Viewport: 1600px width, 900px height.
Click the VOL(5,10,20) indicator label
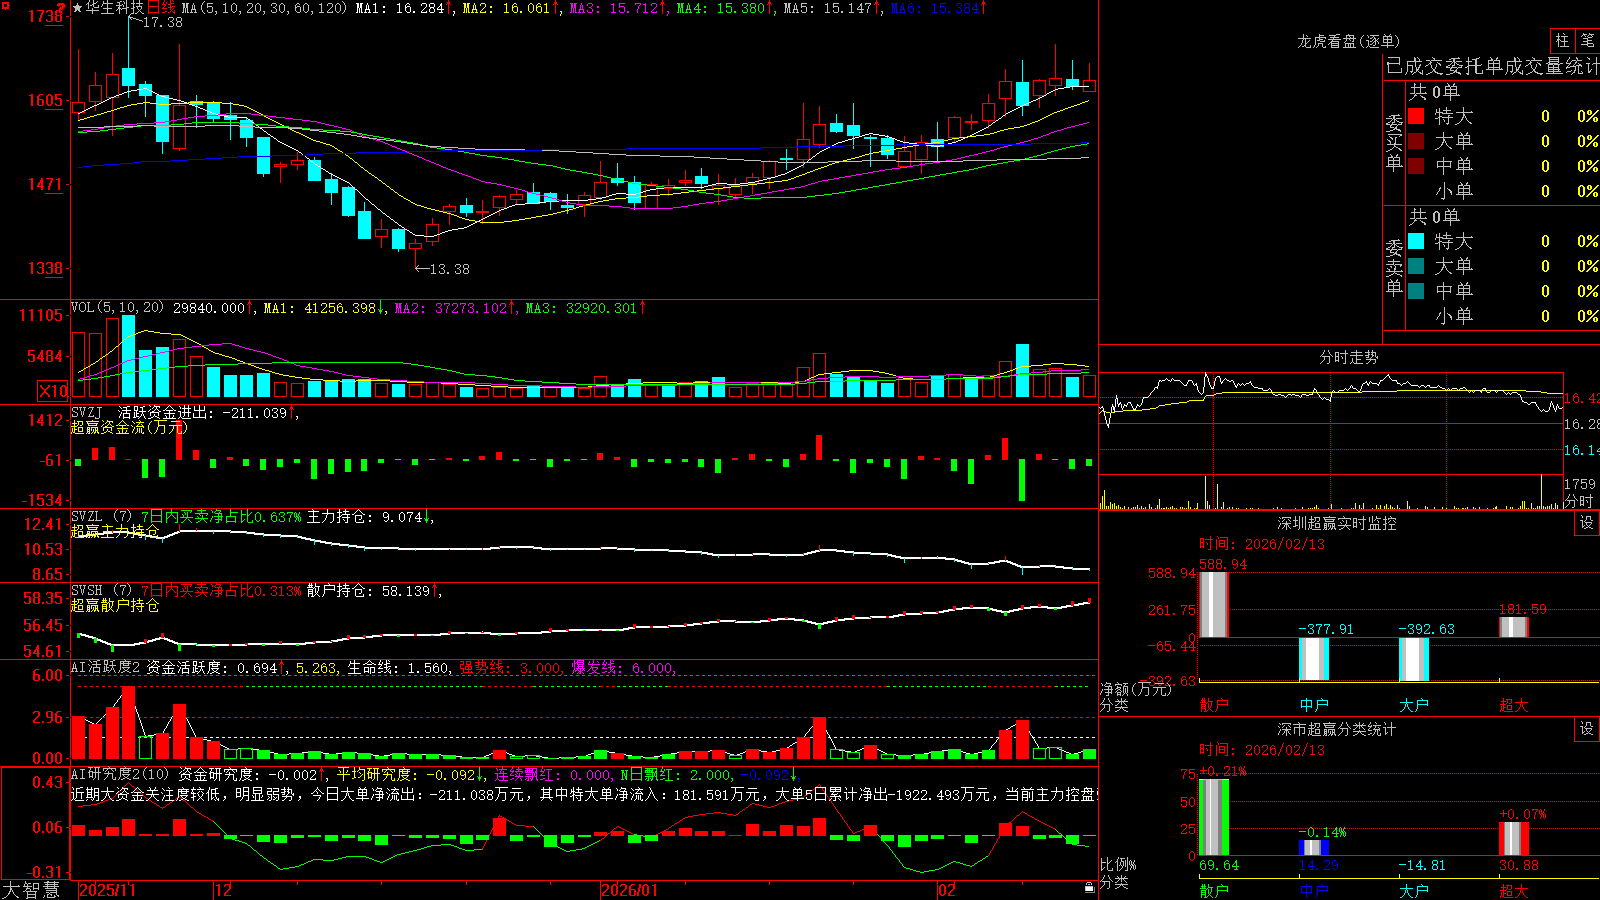(x=117, y=308)
